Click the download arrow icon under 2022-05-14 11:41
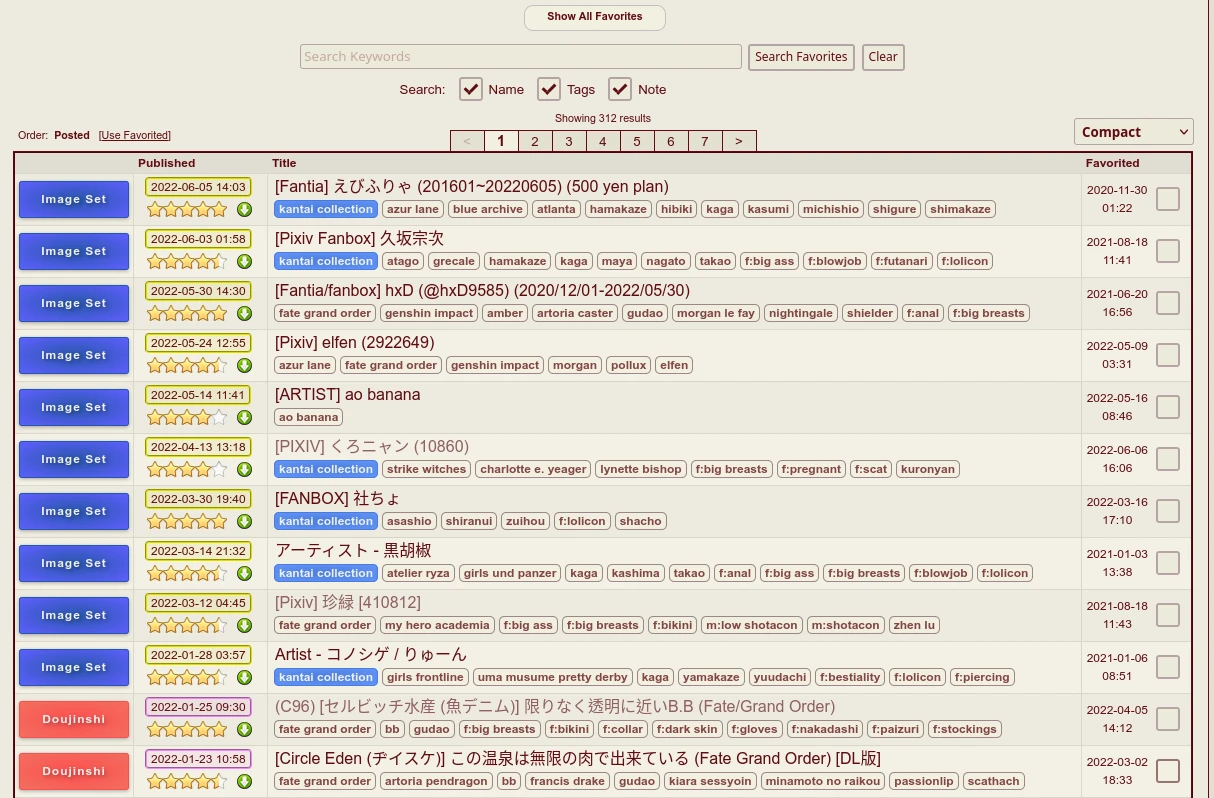This screenshot has height=798, width=1214. tap(244, 417)
